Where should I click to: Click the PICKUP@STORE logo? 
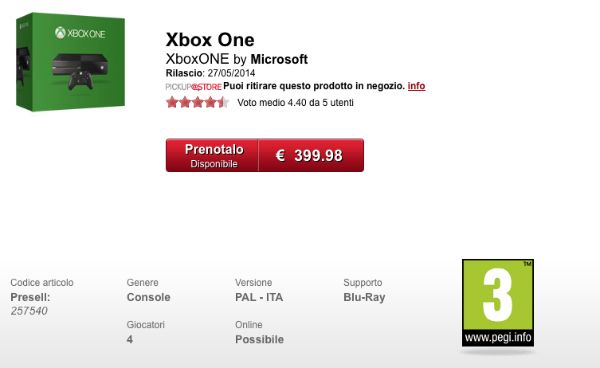(x=193, y=87)
